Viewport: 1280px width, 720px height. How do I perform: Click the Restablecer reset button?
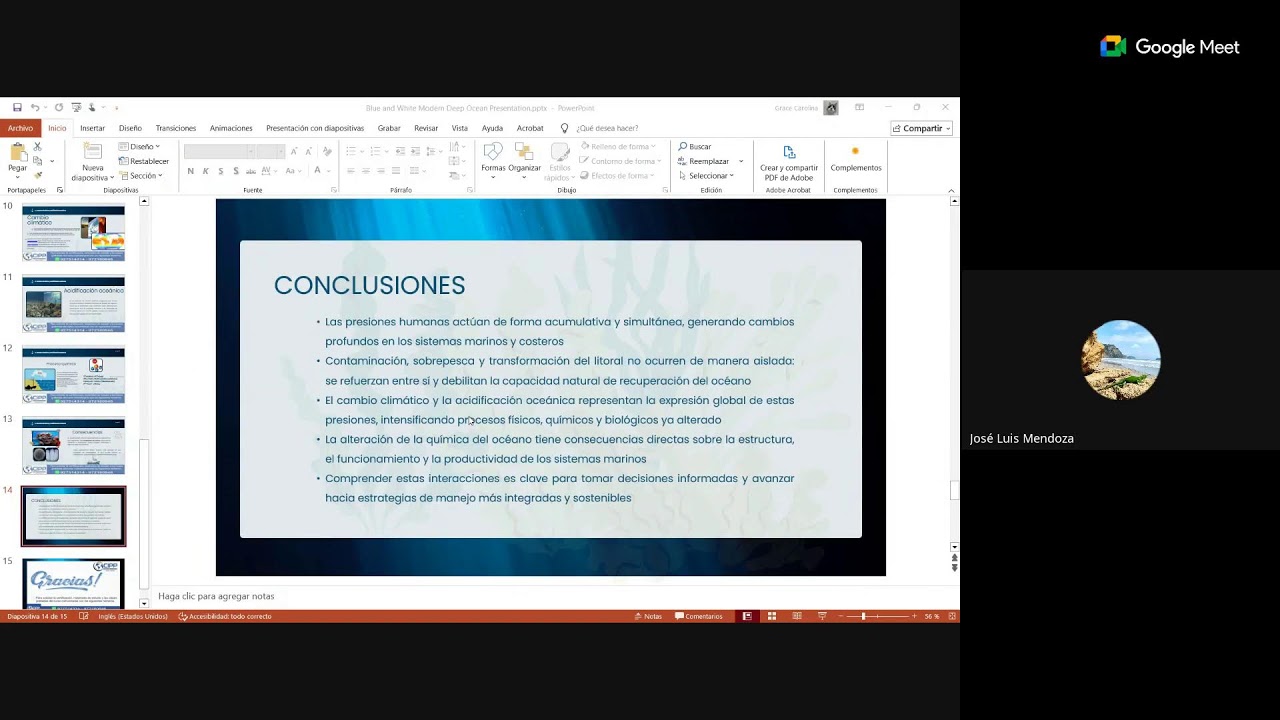coord(144,161)
